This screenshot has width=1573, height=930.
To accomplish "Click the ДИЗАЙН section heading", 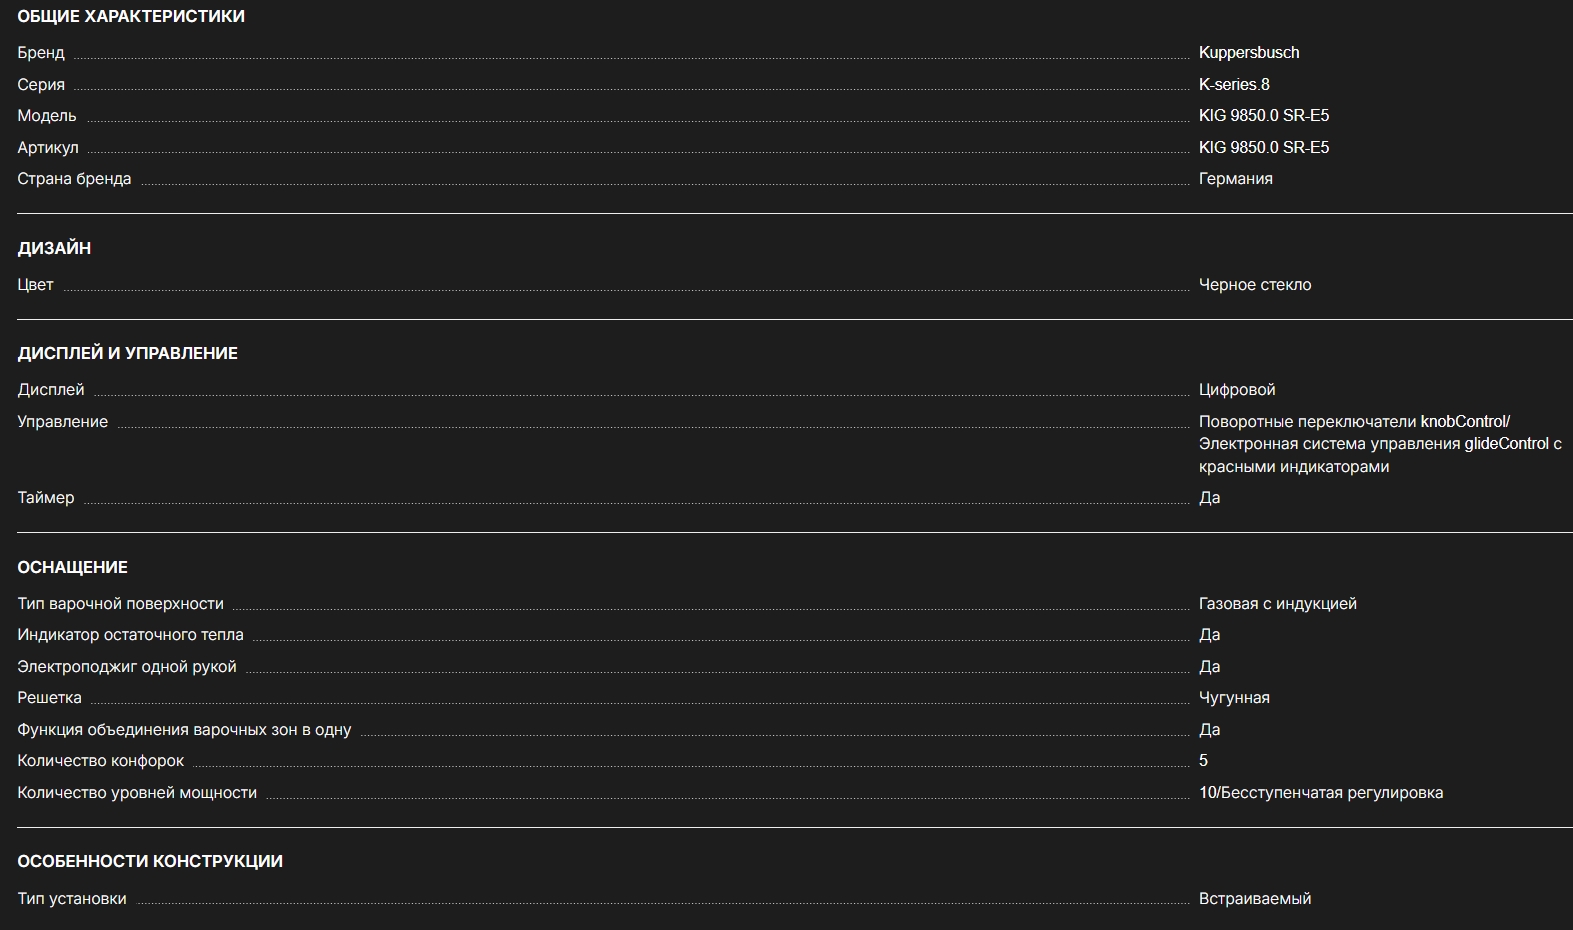I will click(x=54, y=248).
